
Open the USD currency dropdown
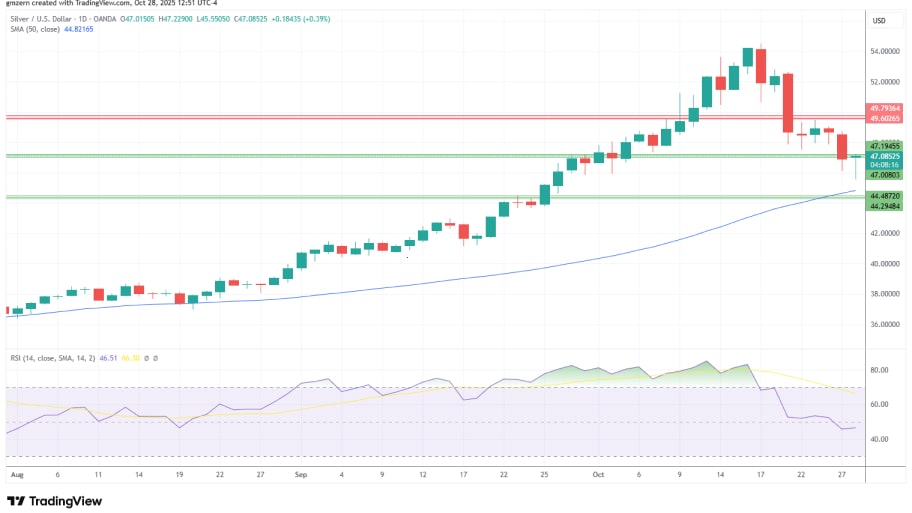coord(880,21)
